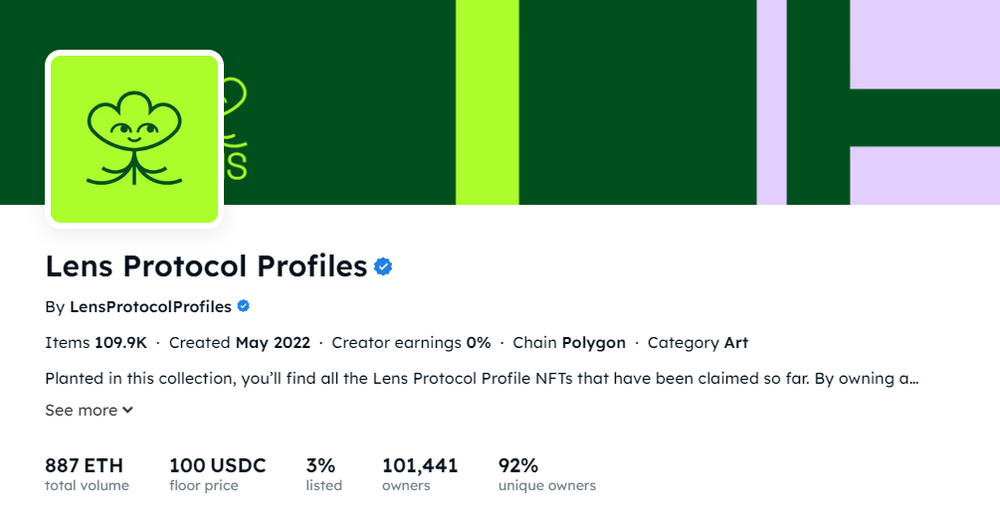Click the Creator earnings 0% text
Screen dimensions: 1000x522
(x=411, y=343)
